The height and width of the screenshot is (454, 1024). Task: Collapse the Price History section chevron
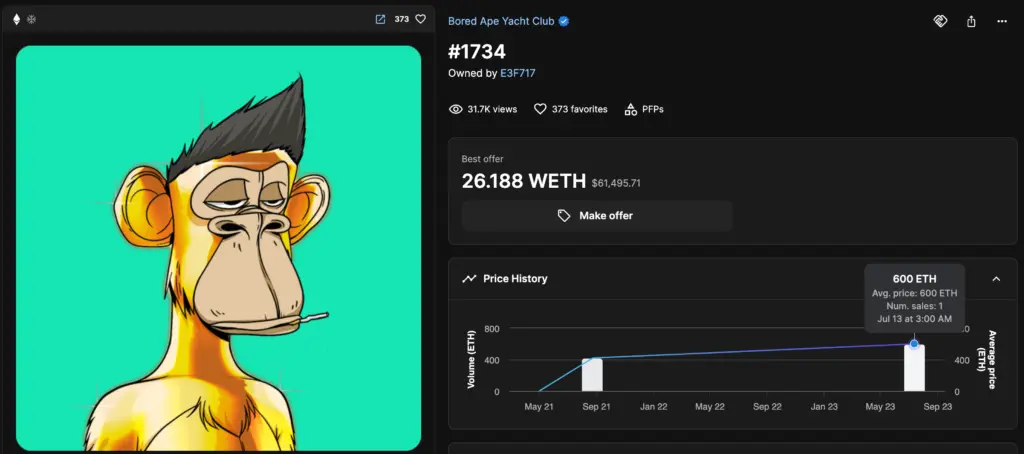pos(996,279)
